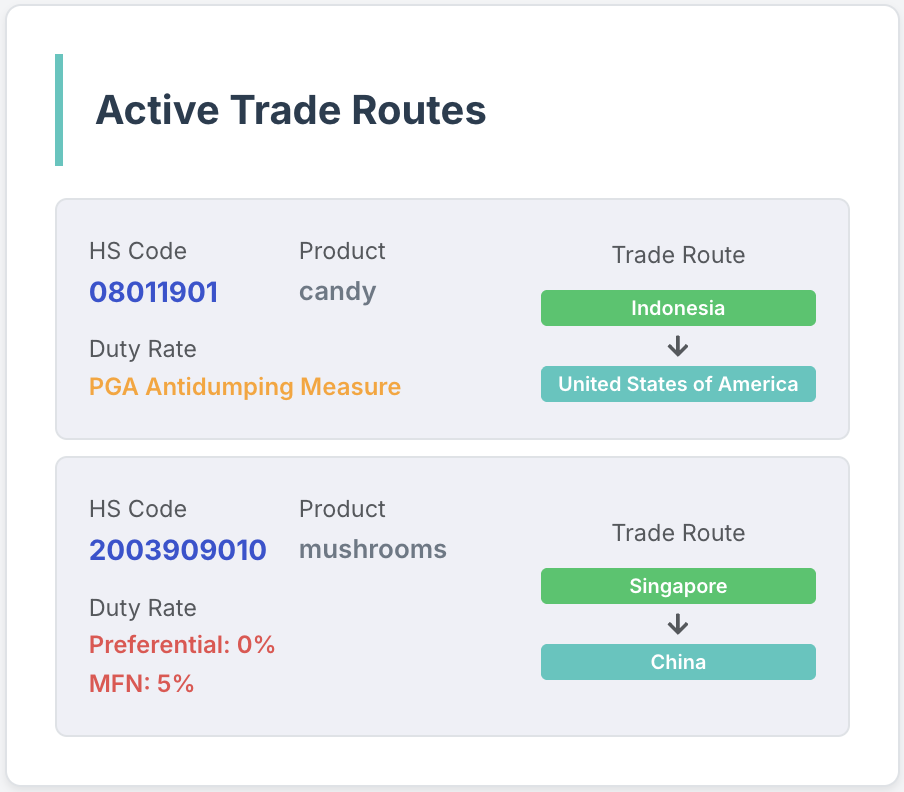
Task: Click the Trade Route label above Singapore
Action: click(678, 533)
